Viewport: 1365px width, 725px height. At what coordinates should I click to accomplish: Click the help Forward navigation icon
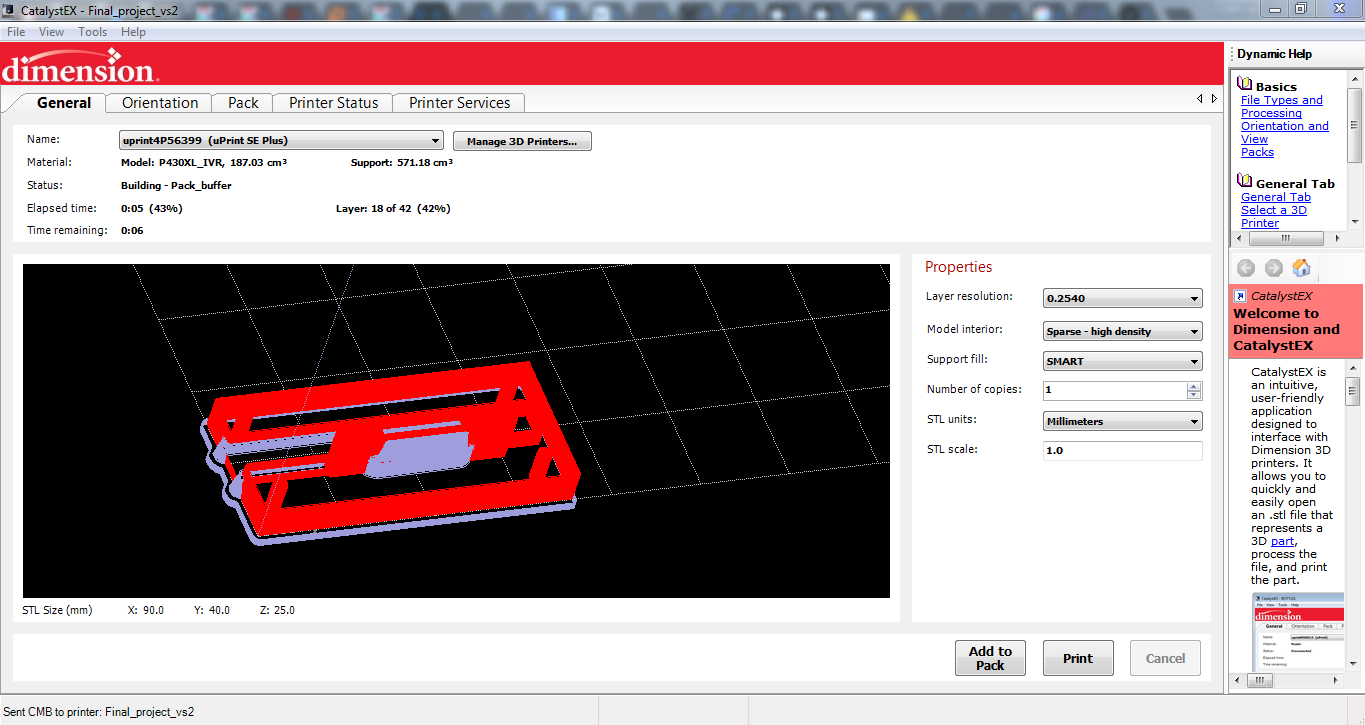click(x=1273, y=268)
